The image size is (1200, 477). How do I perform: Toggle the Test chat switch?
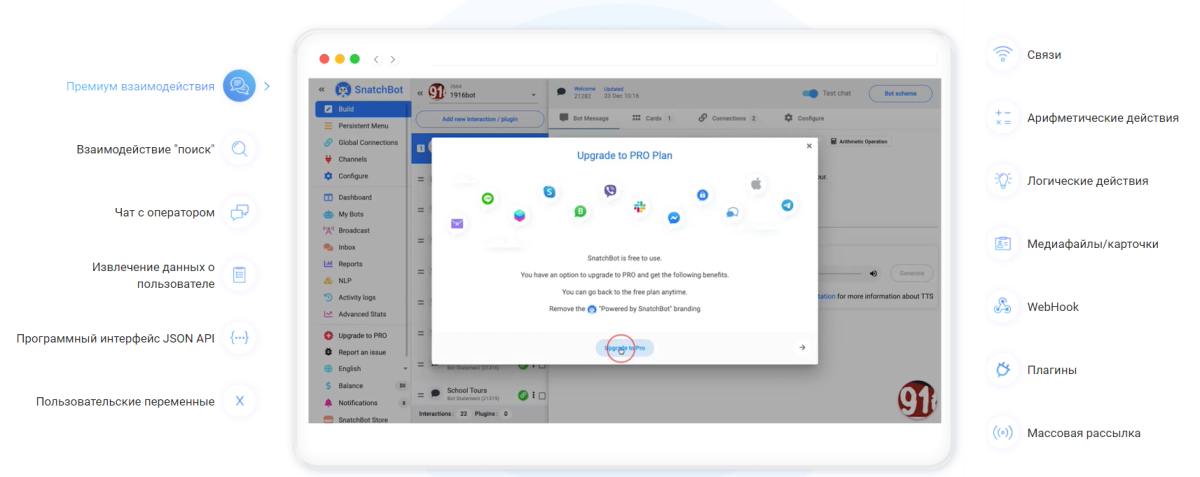click(810, 93)
